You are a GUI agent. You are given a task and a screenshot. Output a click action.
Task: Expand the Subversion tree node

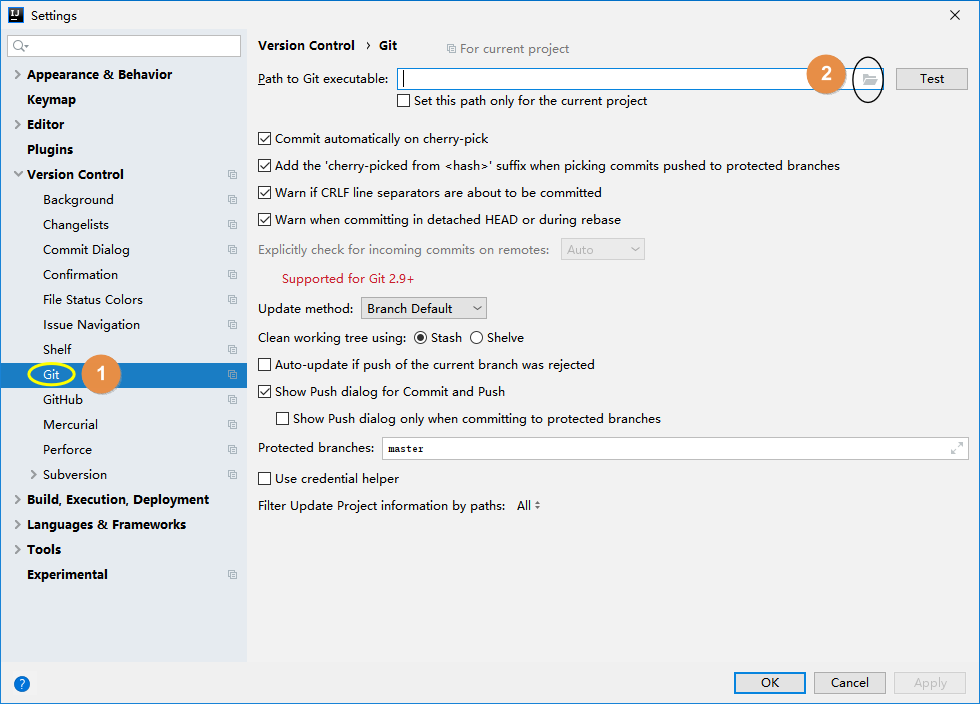pyautogui.click(x=34, y=475)
